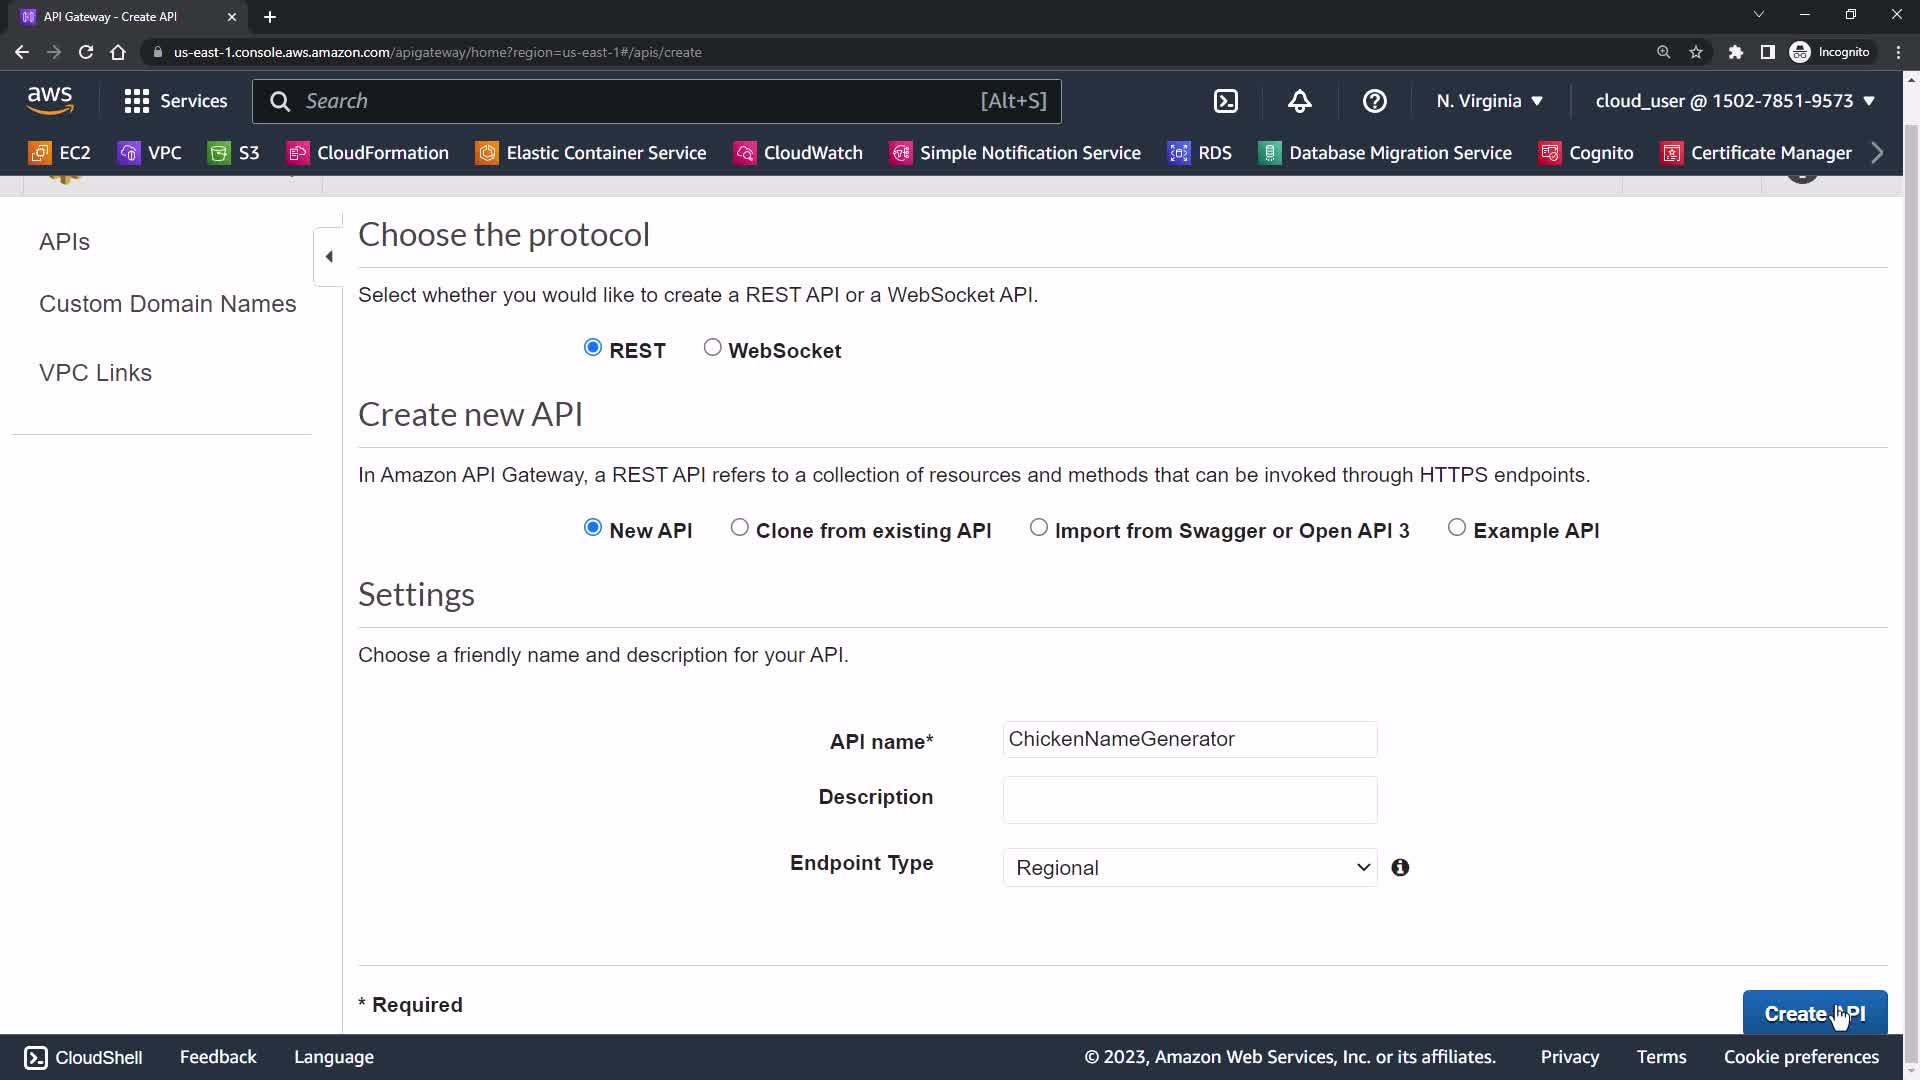Image resolution: width=1920 pixels, height=1080 pixels.
Task: Go to VPC Links sidebar item
Action: pos(95,373)
